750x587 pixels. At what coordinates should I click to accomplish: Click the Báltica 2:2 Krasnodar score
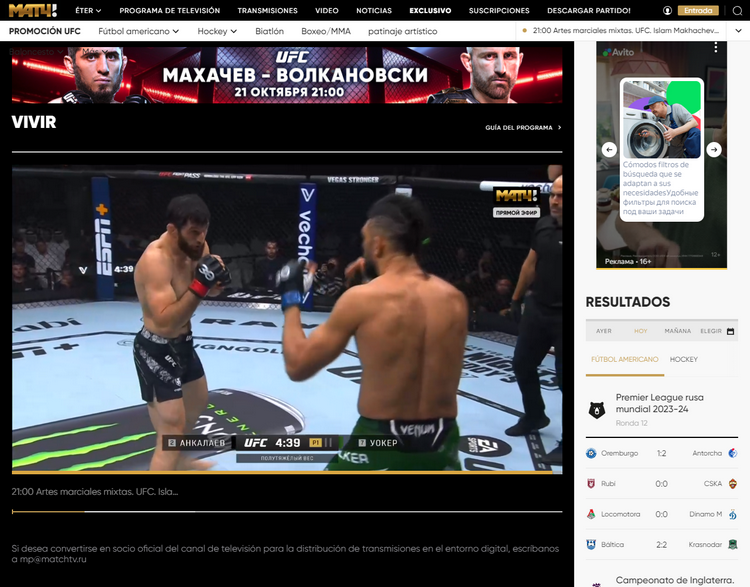pyautogui.click(x=662, y=544)
